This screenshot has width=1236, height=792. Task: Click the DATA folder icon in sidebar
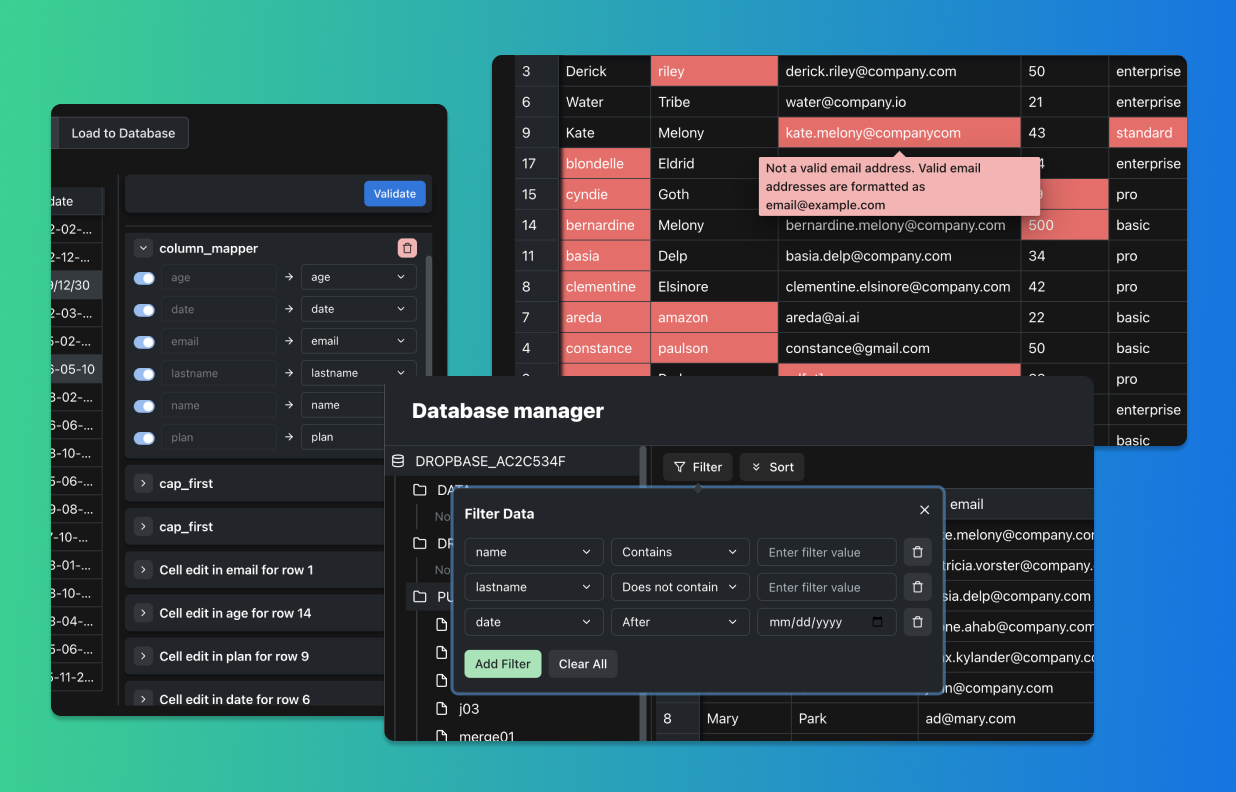click(x=421, y=489)
